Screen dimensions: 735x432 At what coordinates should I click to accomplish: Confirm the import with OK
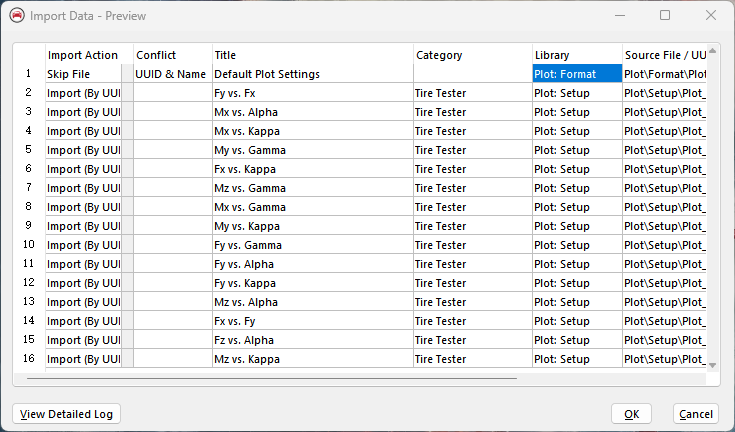(x=631, y=414)
